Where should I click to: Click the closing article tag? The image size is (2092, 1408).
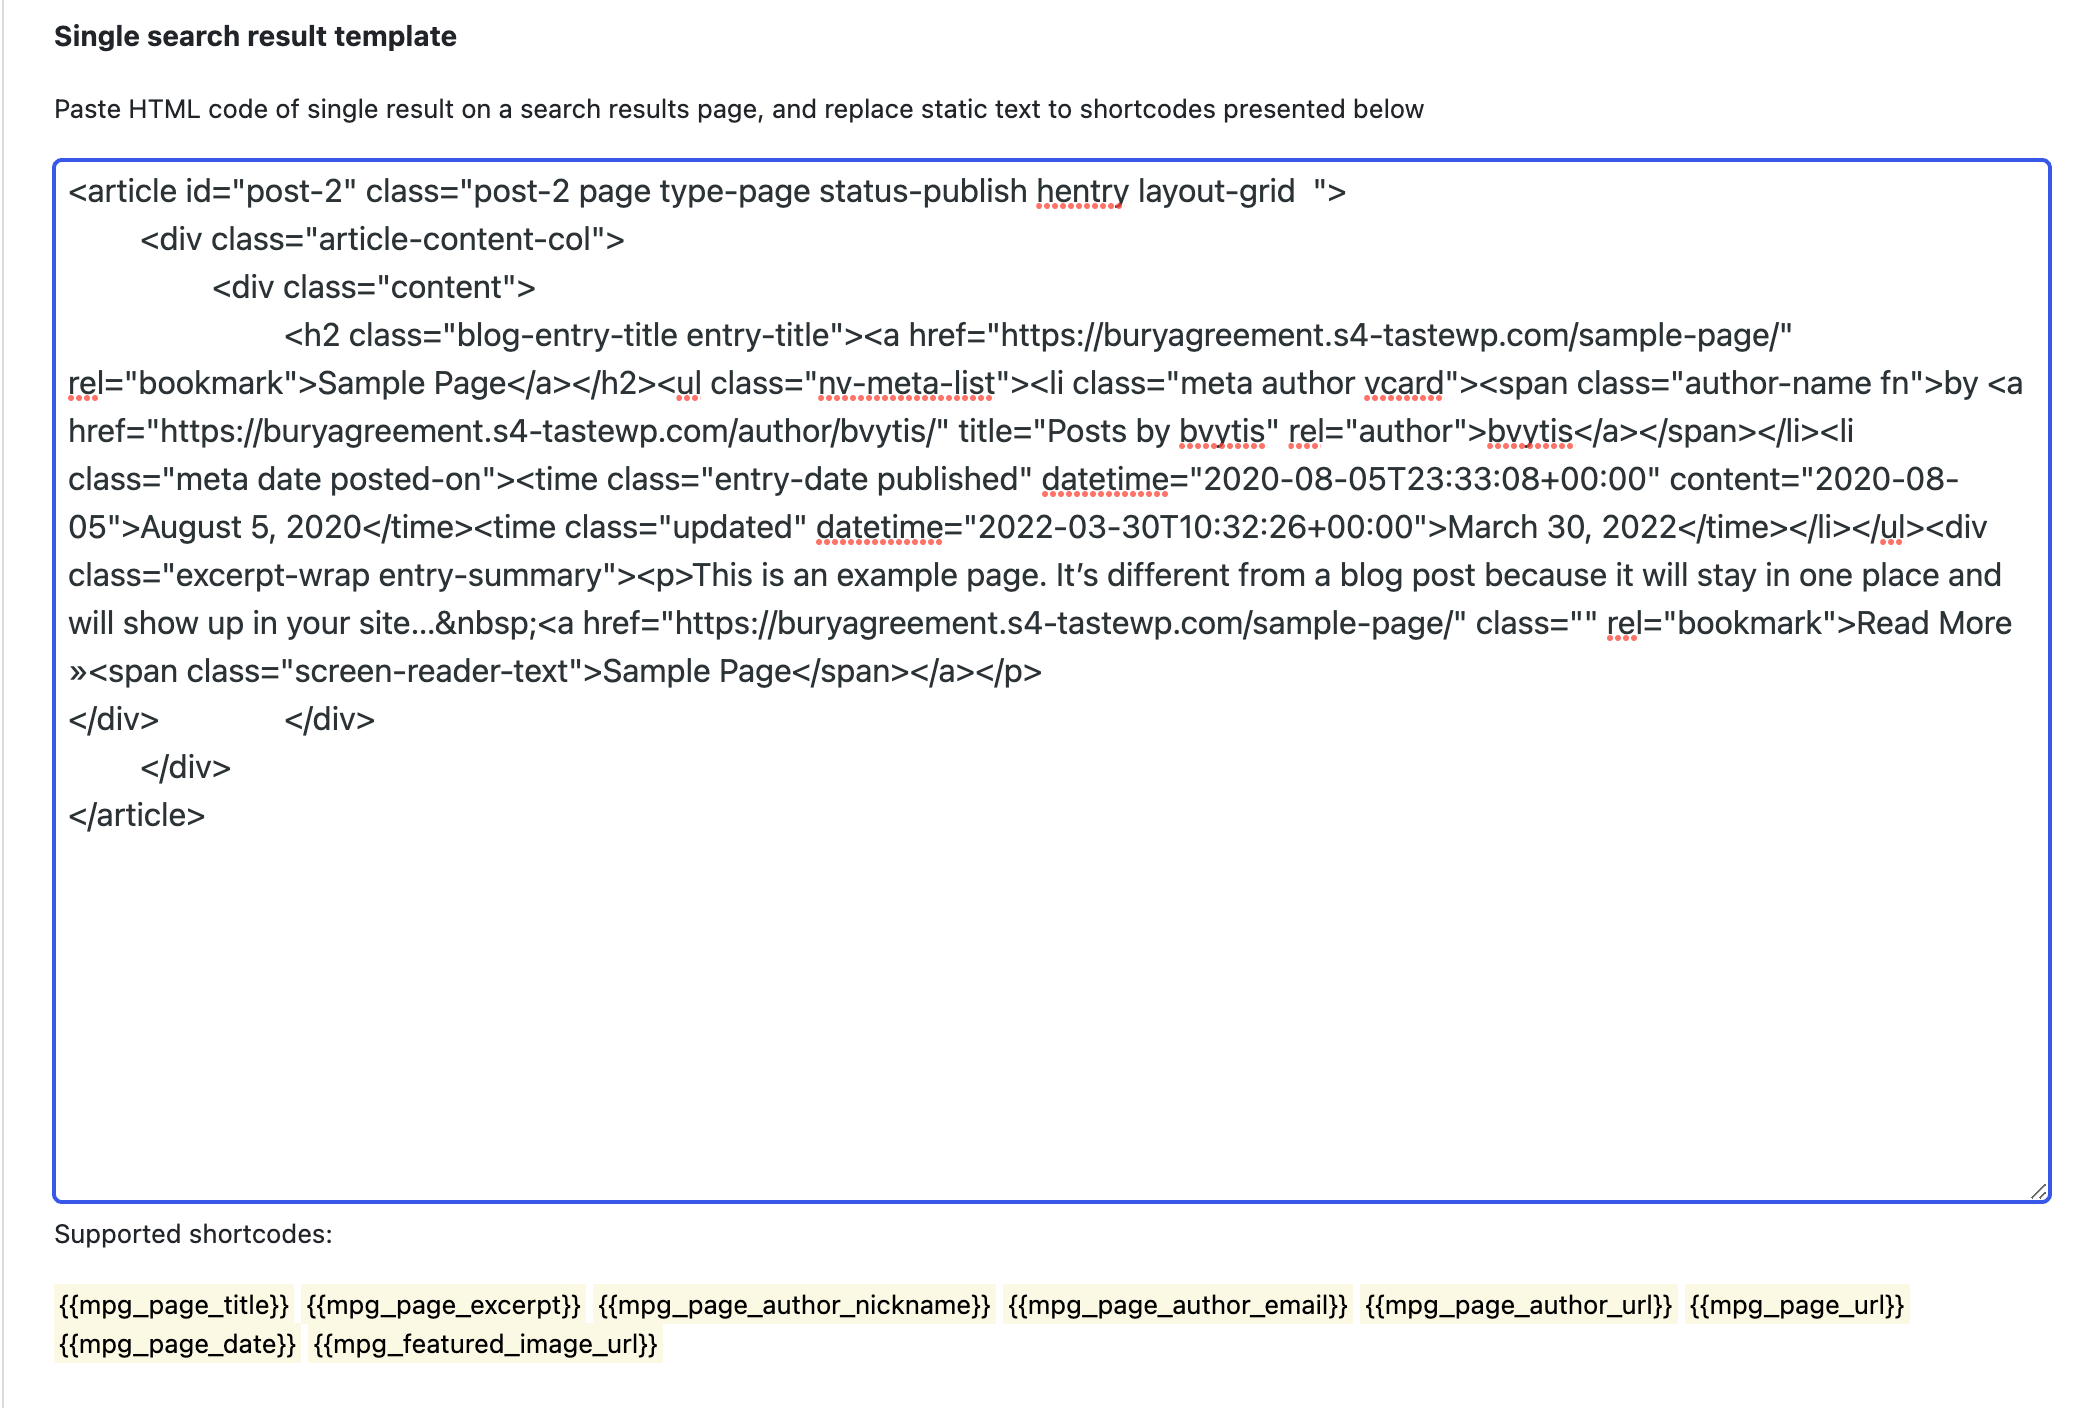pyautogui.click(x=137, y=815)
